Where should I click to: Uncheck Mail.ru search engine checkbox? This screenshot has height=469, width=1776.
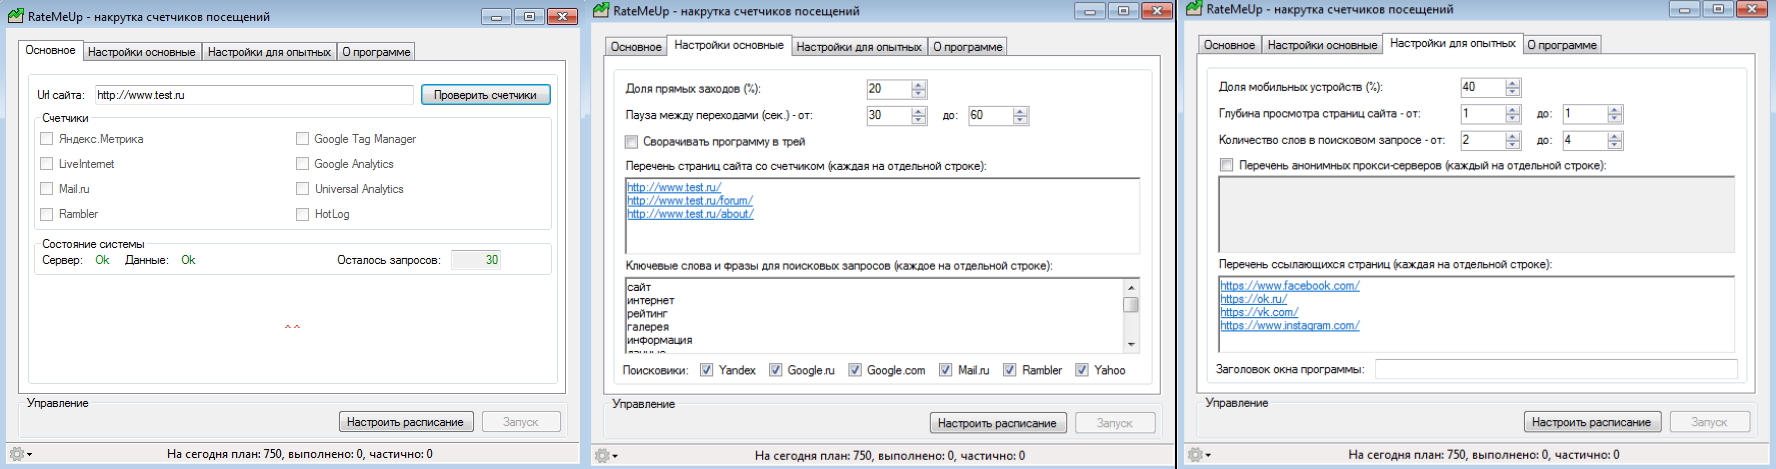pyautogui.click(x=945, y=370)
